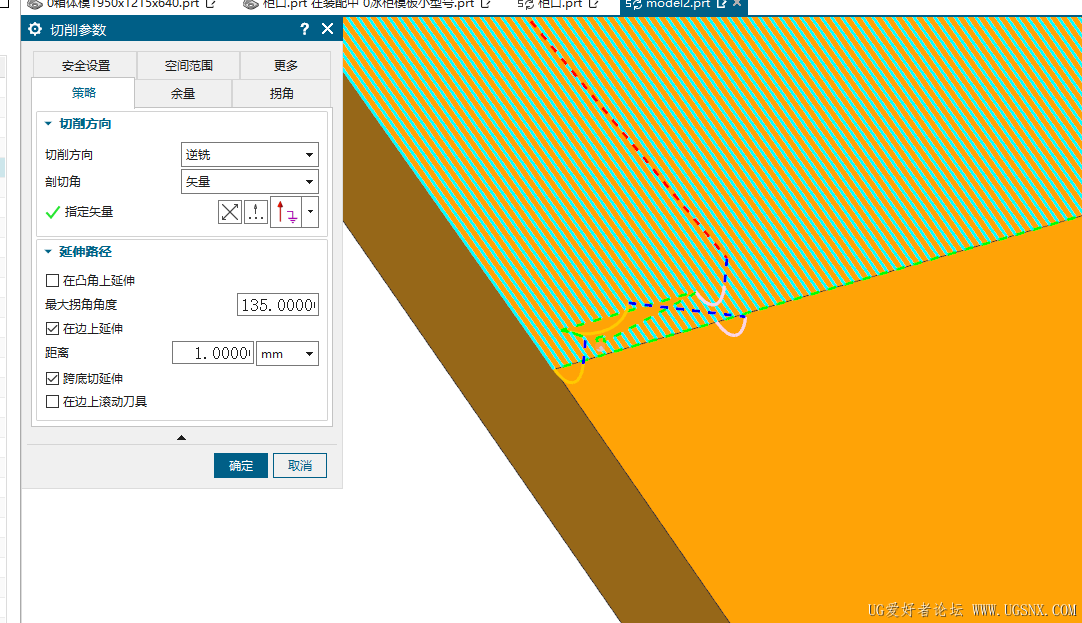This screenshot has width=1082, height=623.
Task: Close the model2.prt tab
Action: [737, 3]
